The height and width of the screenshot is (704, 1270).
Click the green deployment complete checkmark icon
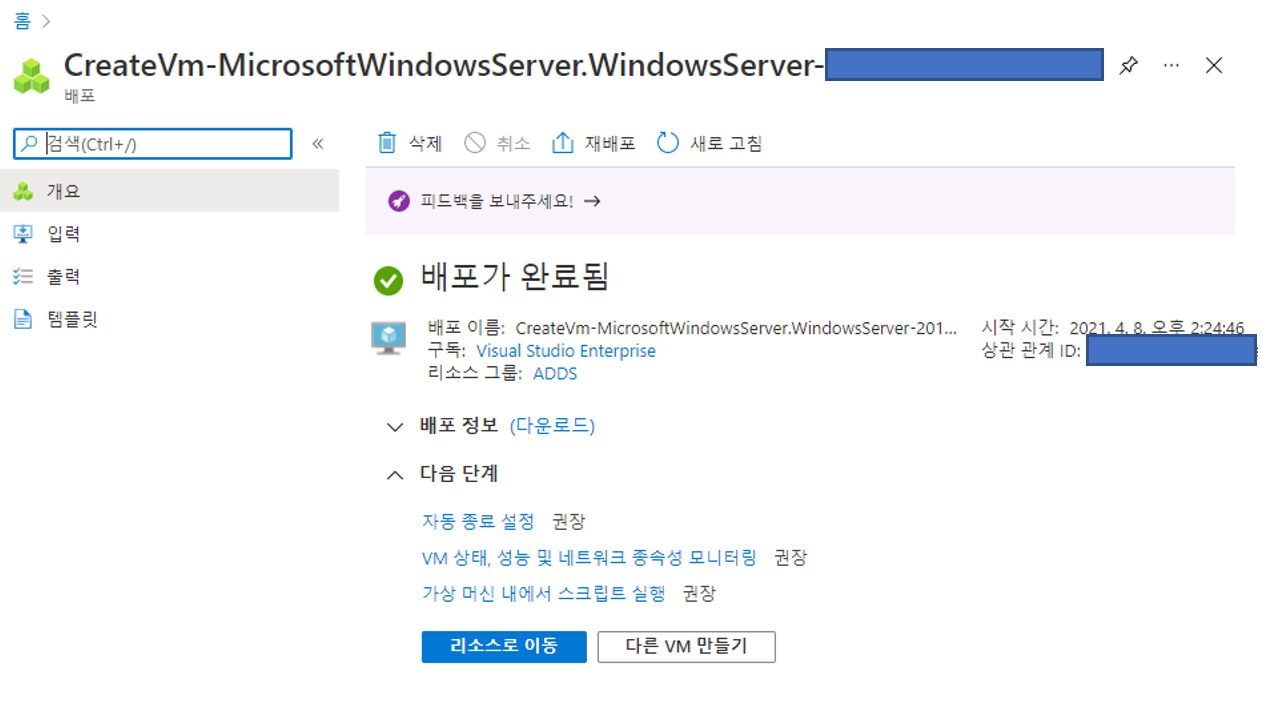(388, 281)
